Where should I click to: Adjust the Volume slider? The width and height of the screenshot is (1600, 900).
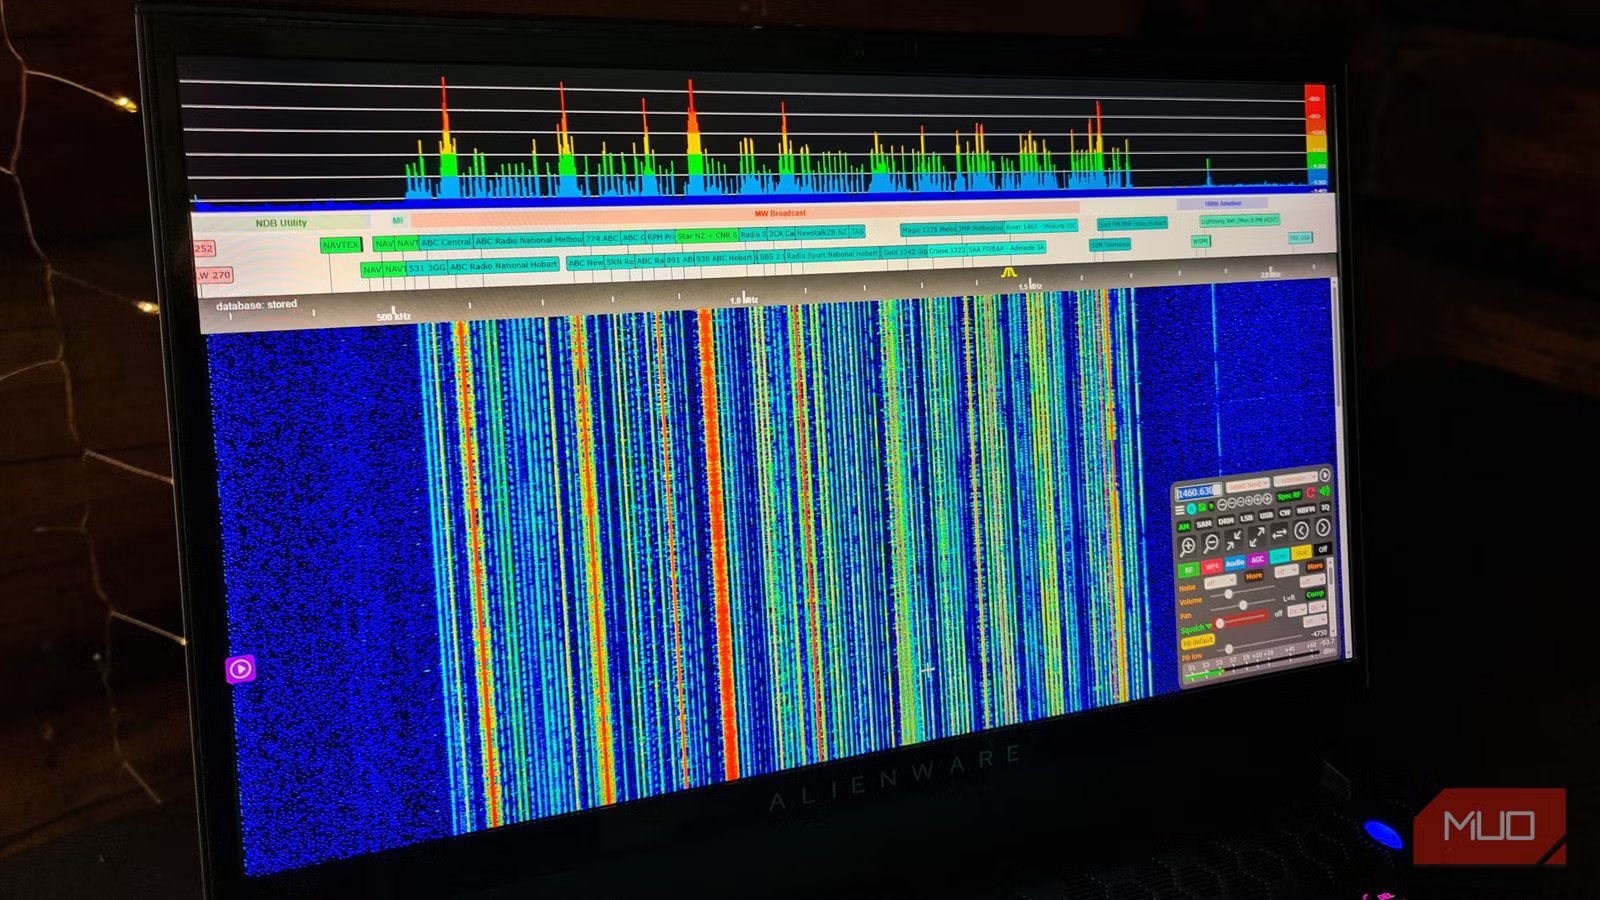point(1243,590)
